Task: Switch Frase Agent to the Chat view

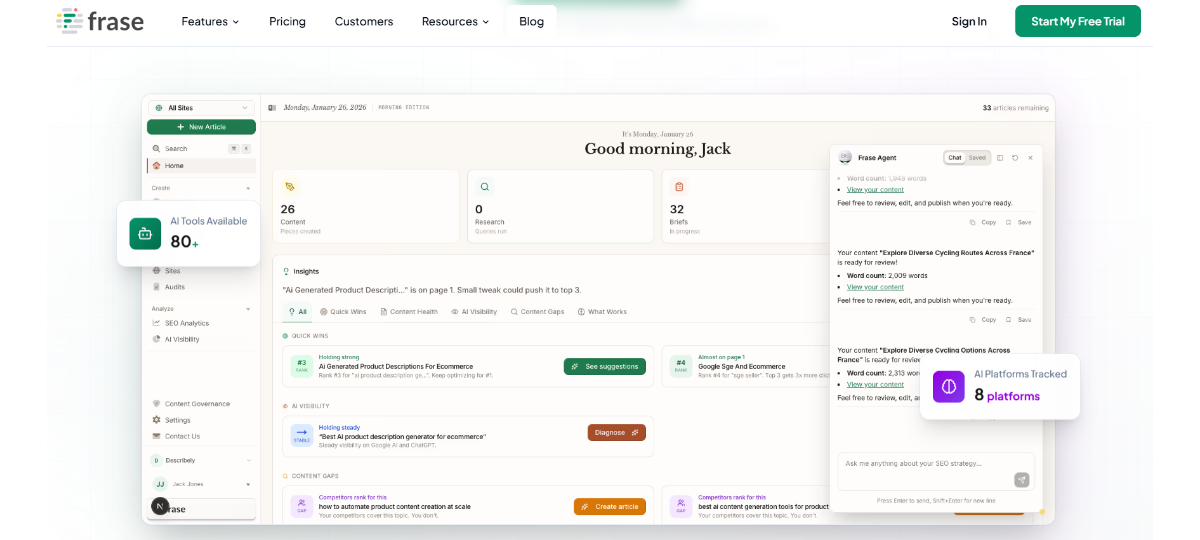Action: coord(955,158)
